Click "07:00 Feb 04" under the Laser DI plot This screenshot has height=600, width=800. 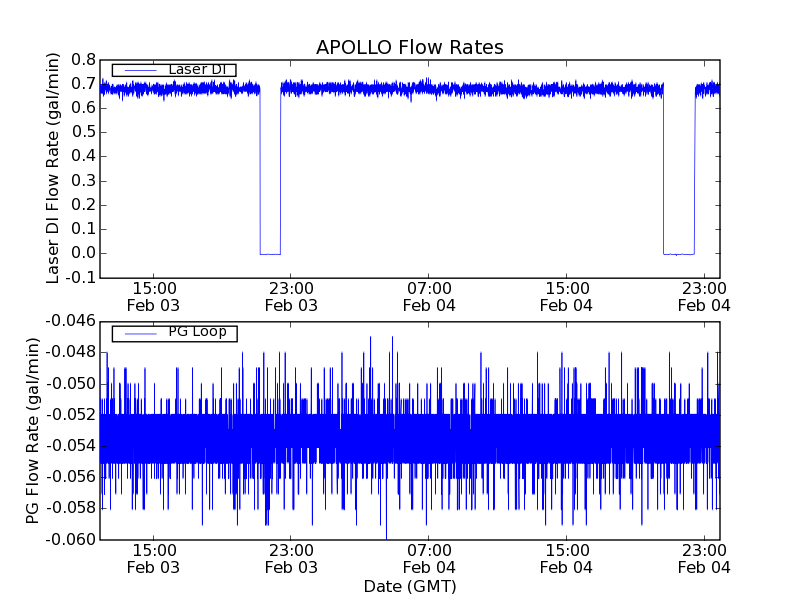click(429, 297)
